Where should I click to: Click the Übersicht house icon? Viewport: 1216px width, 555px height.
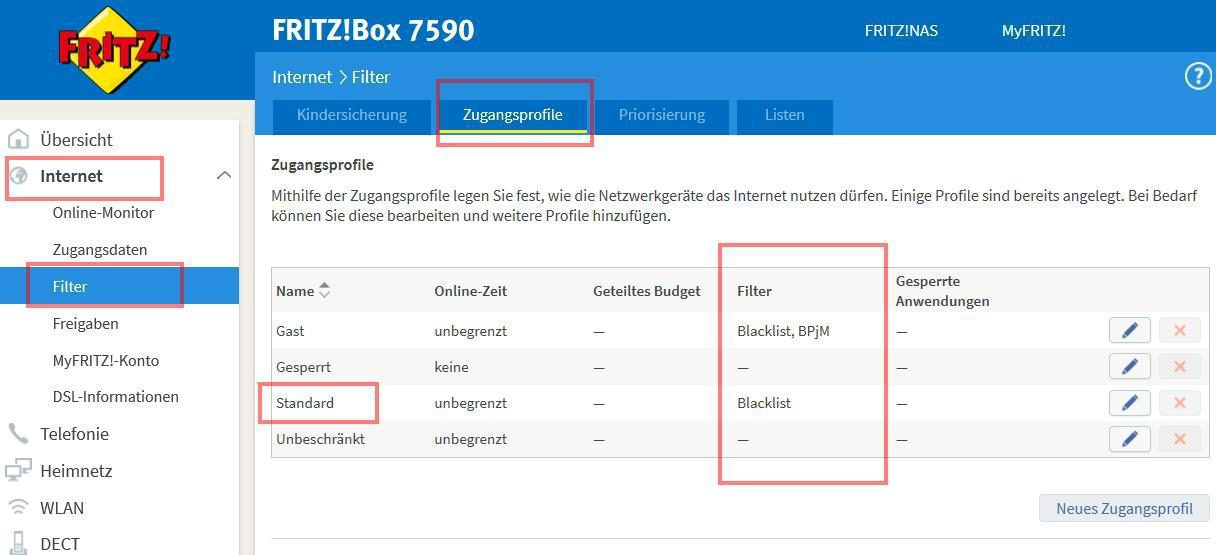pos(18,139)
